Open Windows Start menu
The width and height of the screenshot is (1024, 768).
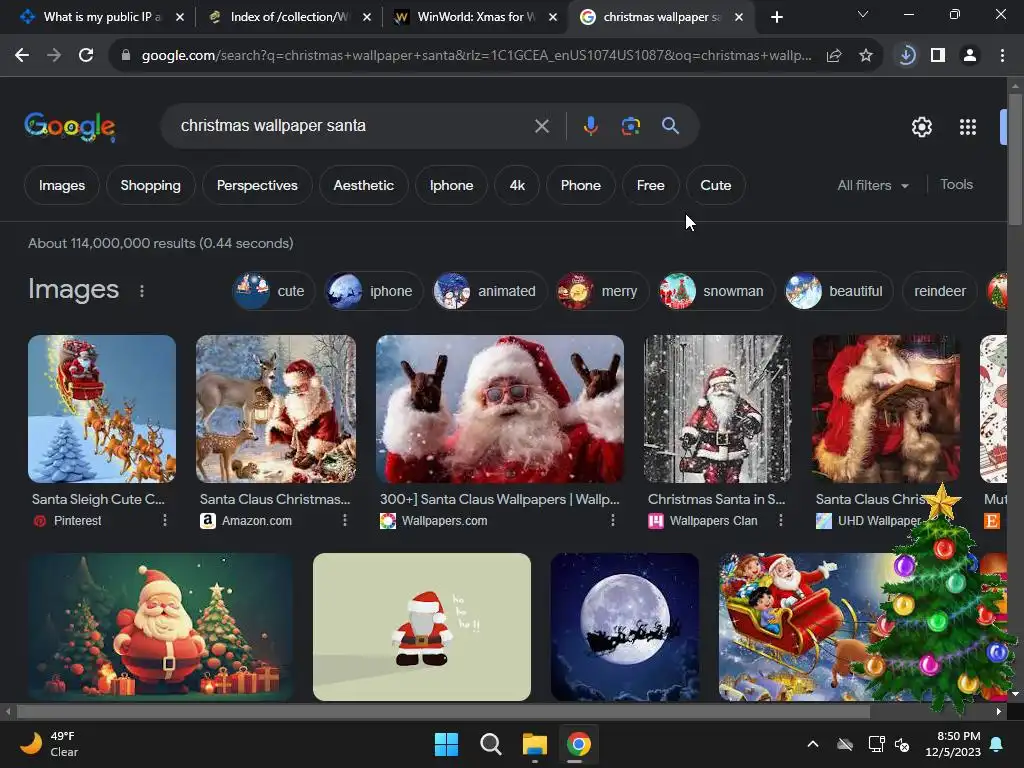click(447, 744)
